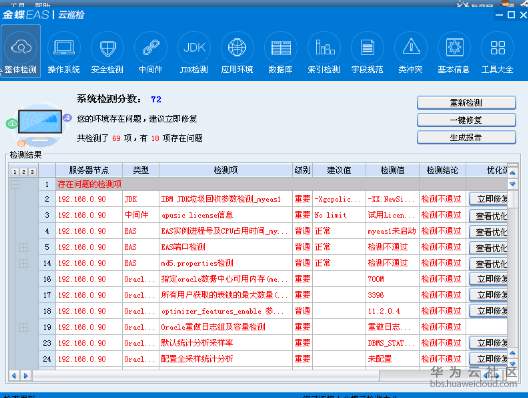Screen dimensions: 528x398
Task: Expand the outline group beside row 19
Action: pos(23,327)
